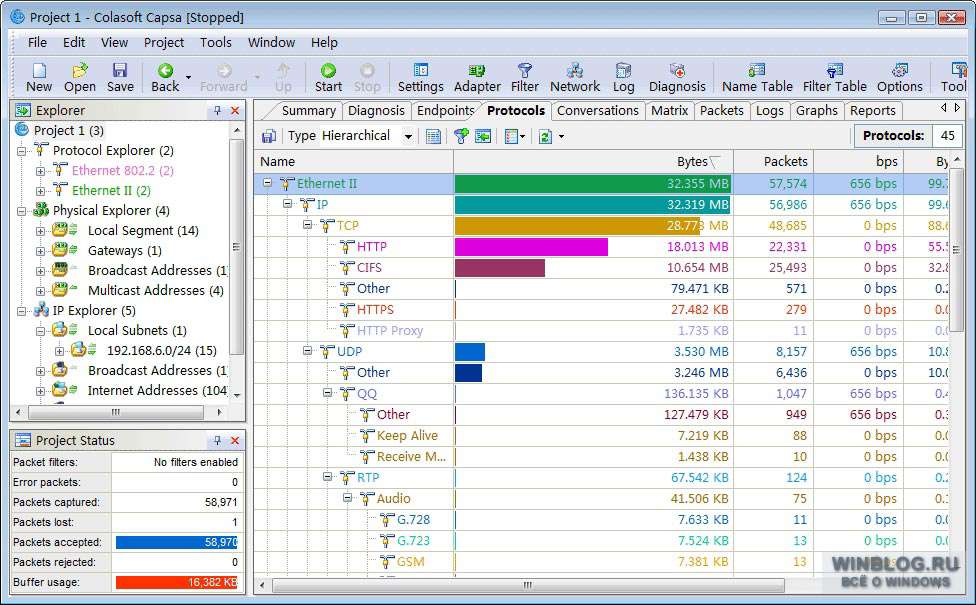Sort by the Name column header
Image resolution: width=976 pixels, height=605 pixels.
[x=354, y=162]
